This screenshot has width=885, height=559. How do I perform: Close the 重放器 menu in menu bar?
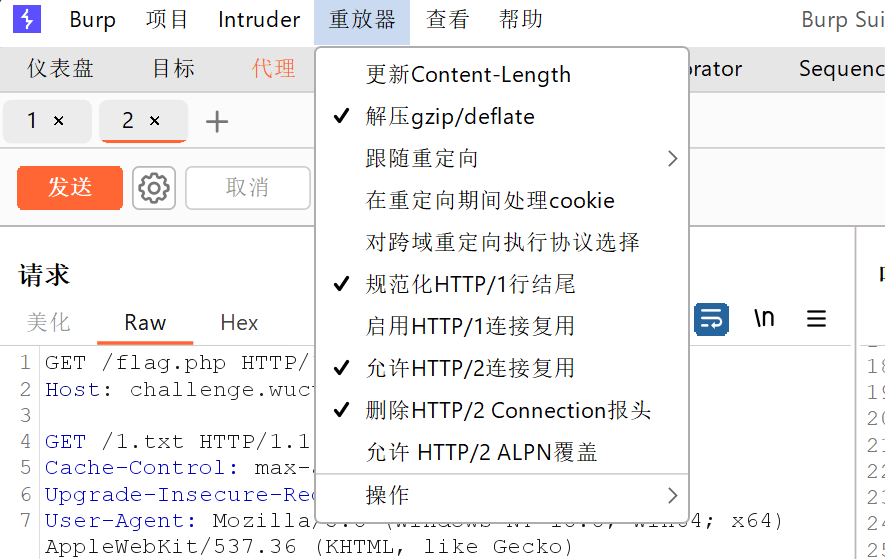click(362, 21)
